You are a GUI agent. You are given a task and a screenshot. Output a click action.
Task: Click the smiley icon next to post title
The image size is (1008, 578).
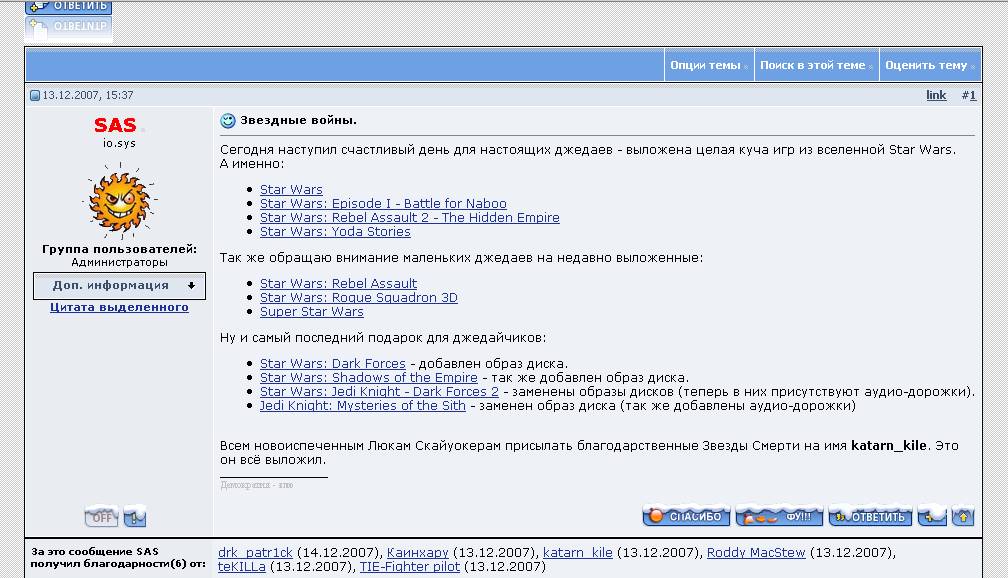tap(228, 121)
